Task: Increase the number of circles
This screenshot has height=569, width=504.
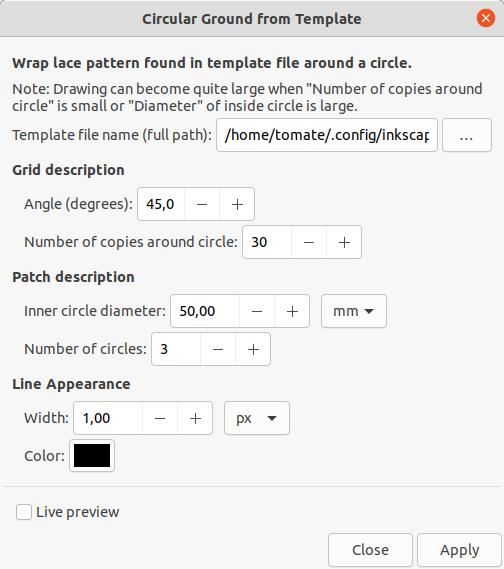Action: click(x=253, y=349)
